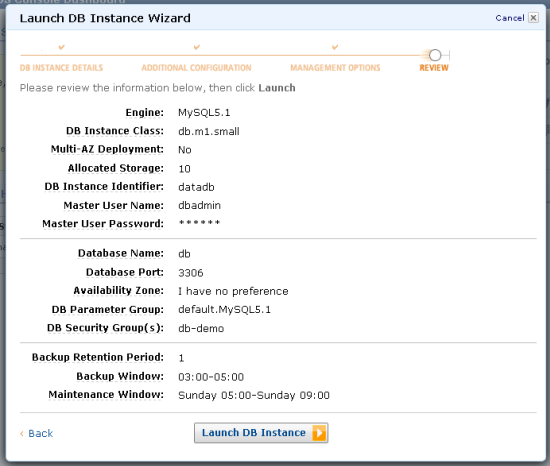Click the Allocated Storage label

(x=116, y=168)
